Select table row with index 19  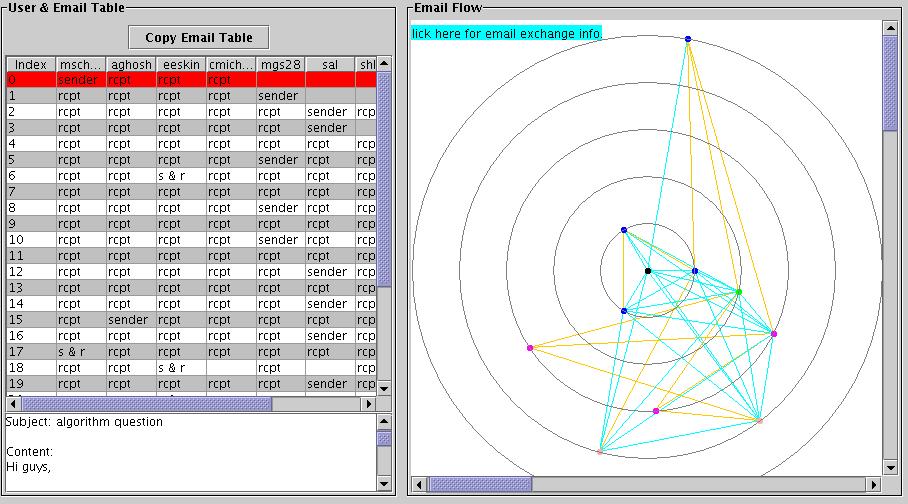point(191,384)
